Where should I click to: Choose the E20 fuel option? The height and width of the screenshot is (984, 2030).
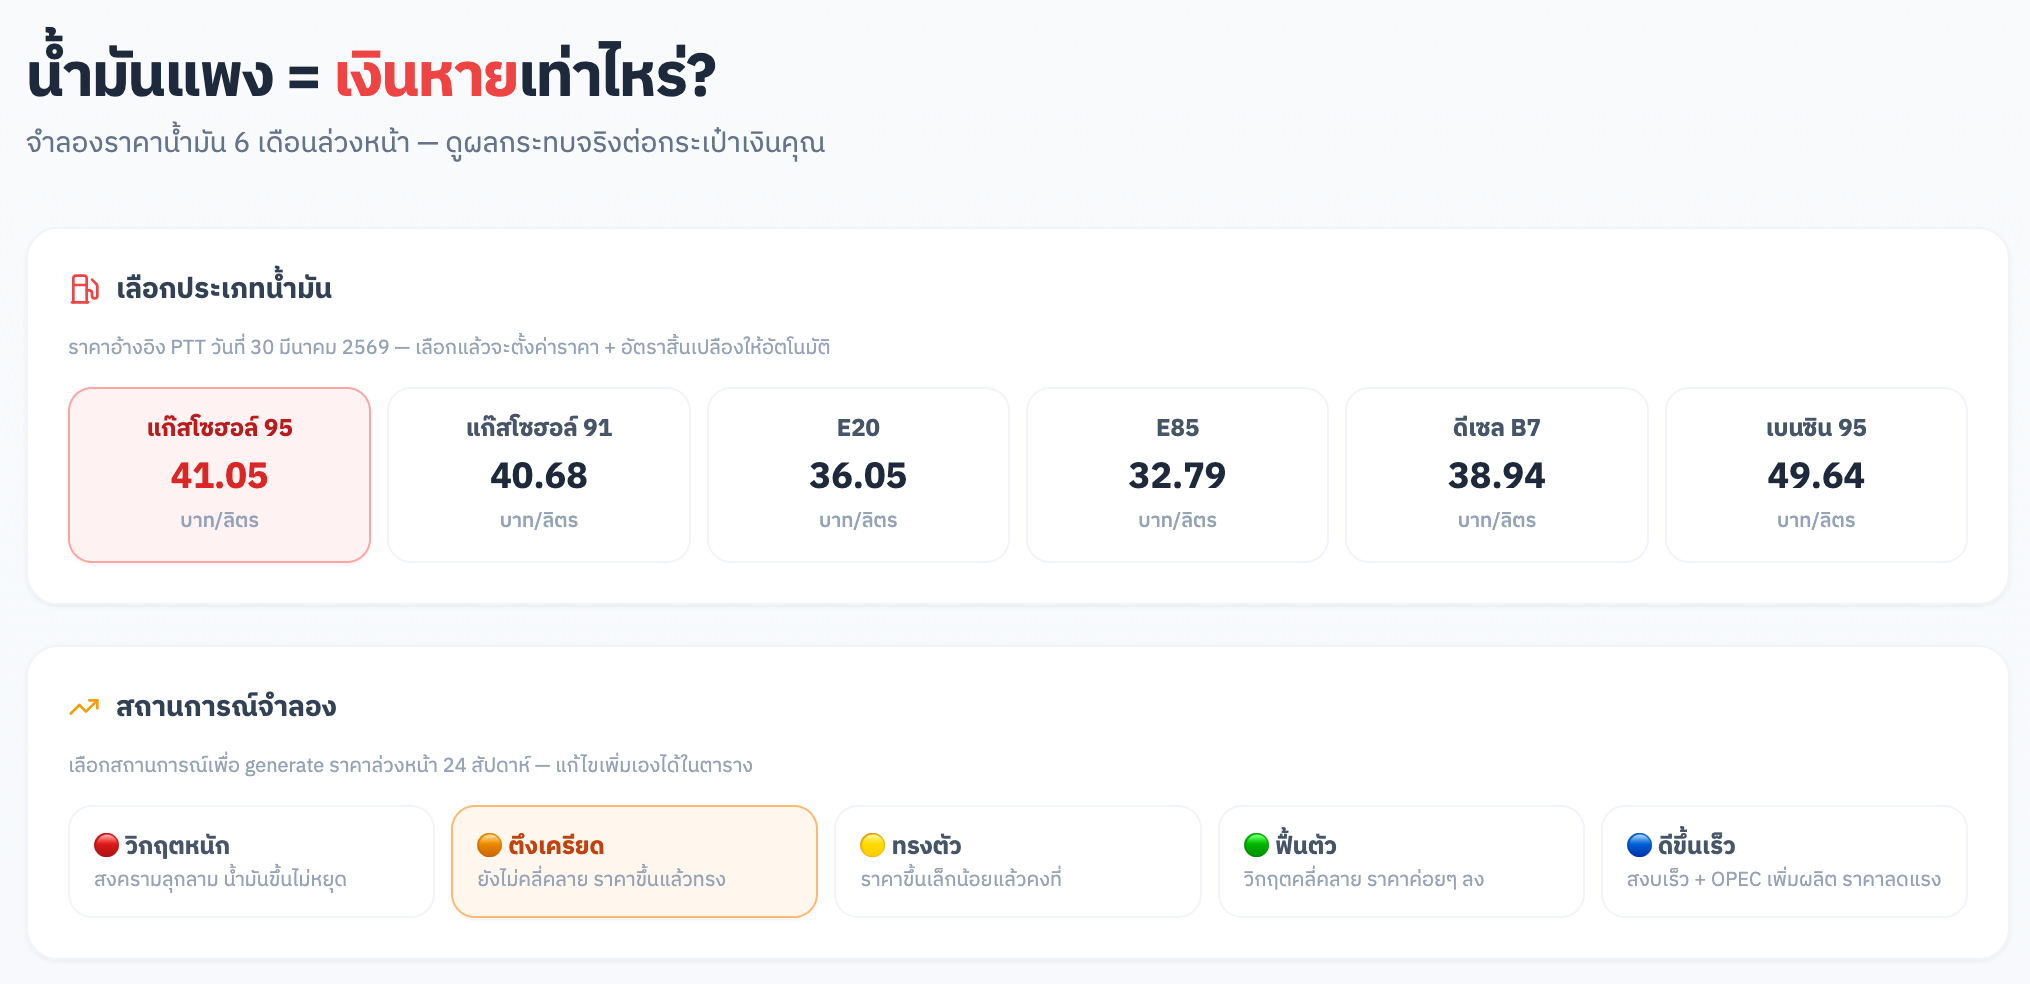pos(858,475)
